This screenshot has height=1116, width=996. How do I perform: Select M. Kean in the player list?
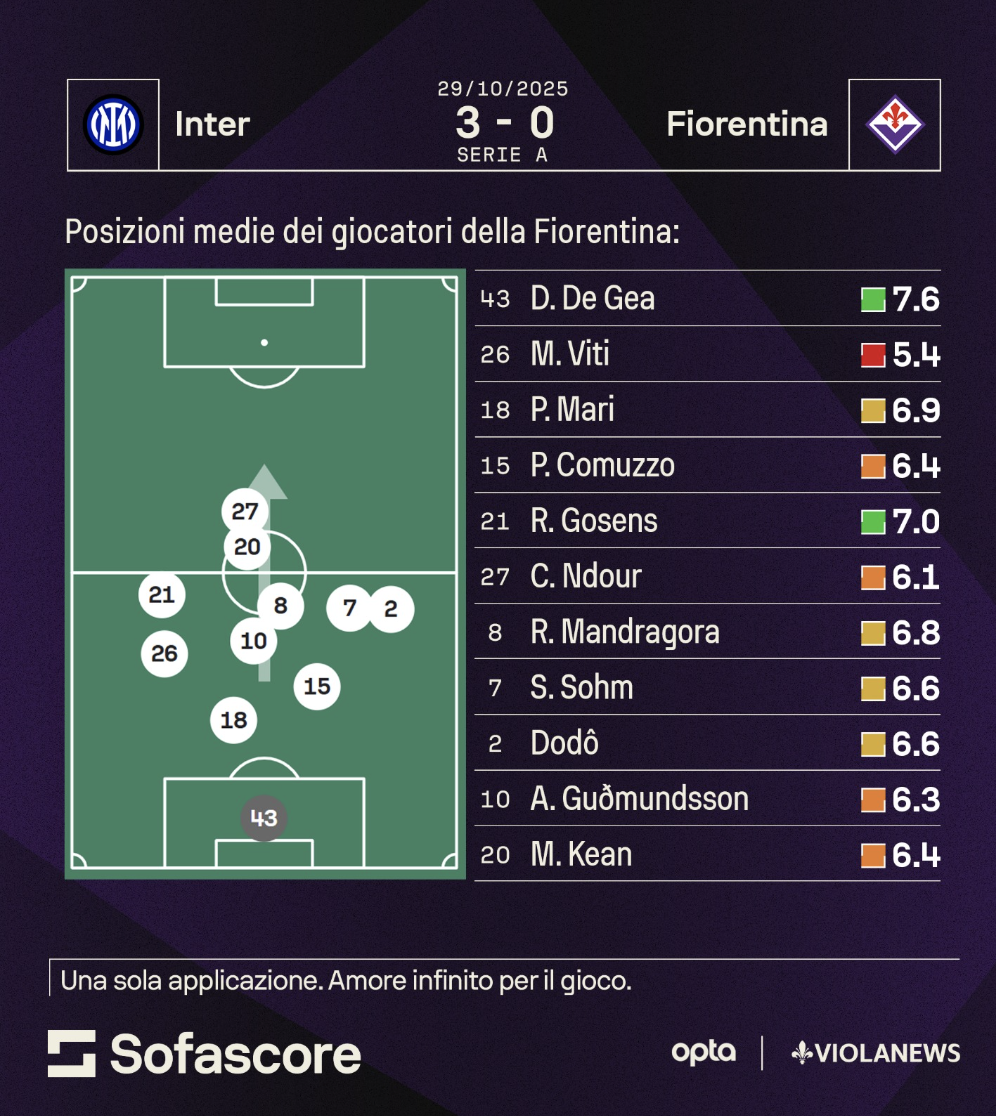(581, 854)
